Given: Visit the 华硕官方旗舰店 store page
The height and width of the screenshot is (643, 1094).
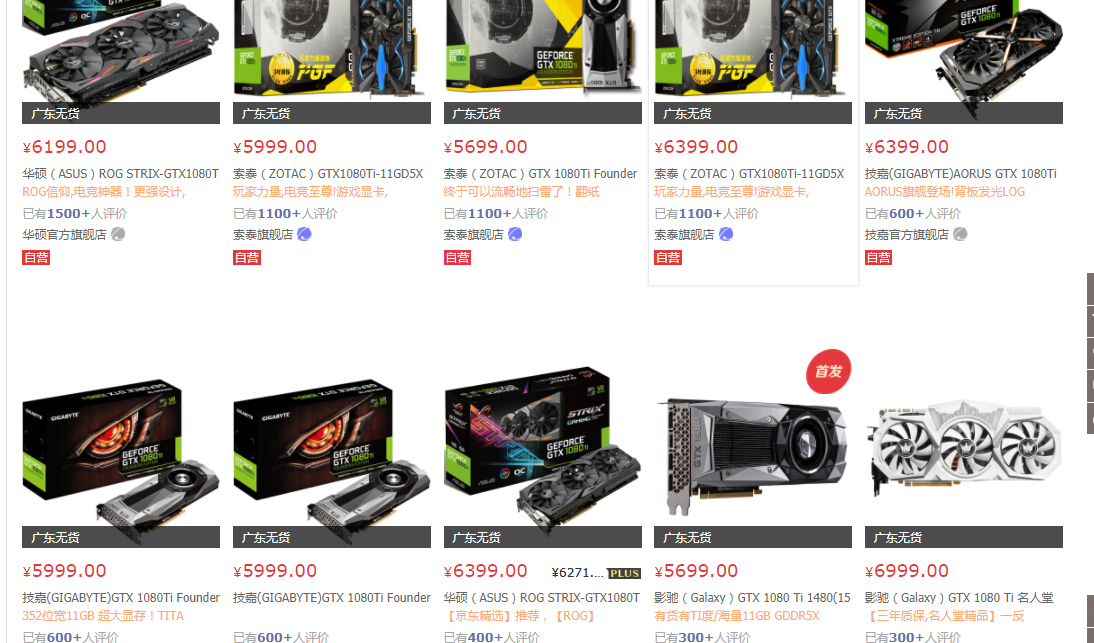Looking at the screenshot, I should 64,234.
